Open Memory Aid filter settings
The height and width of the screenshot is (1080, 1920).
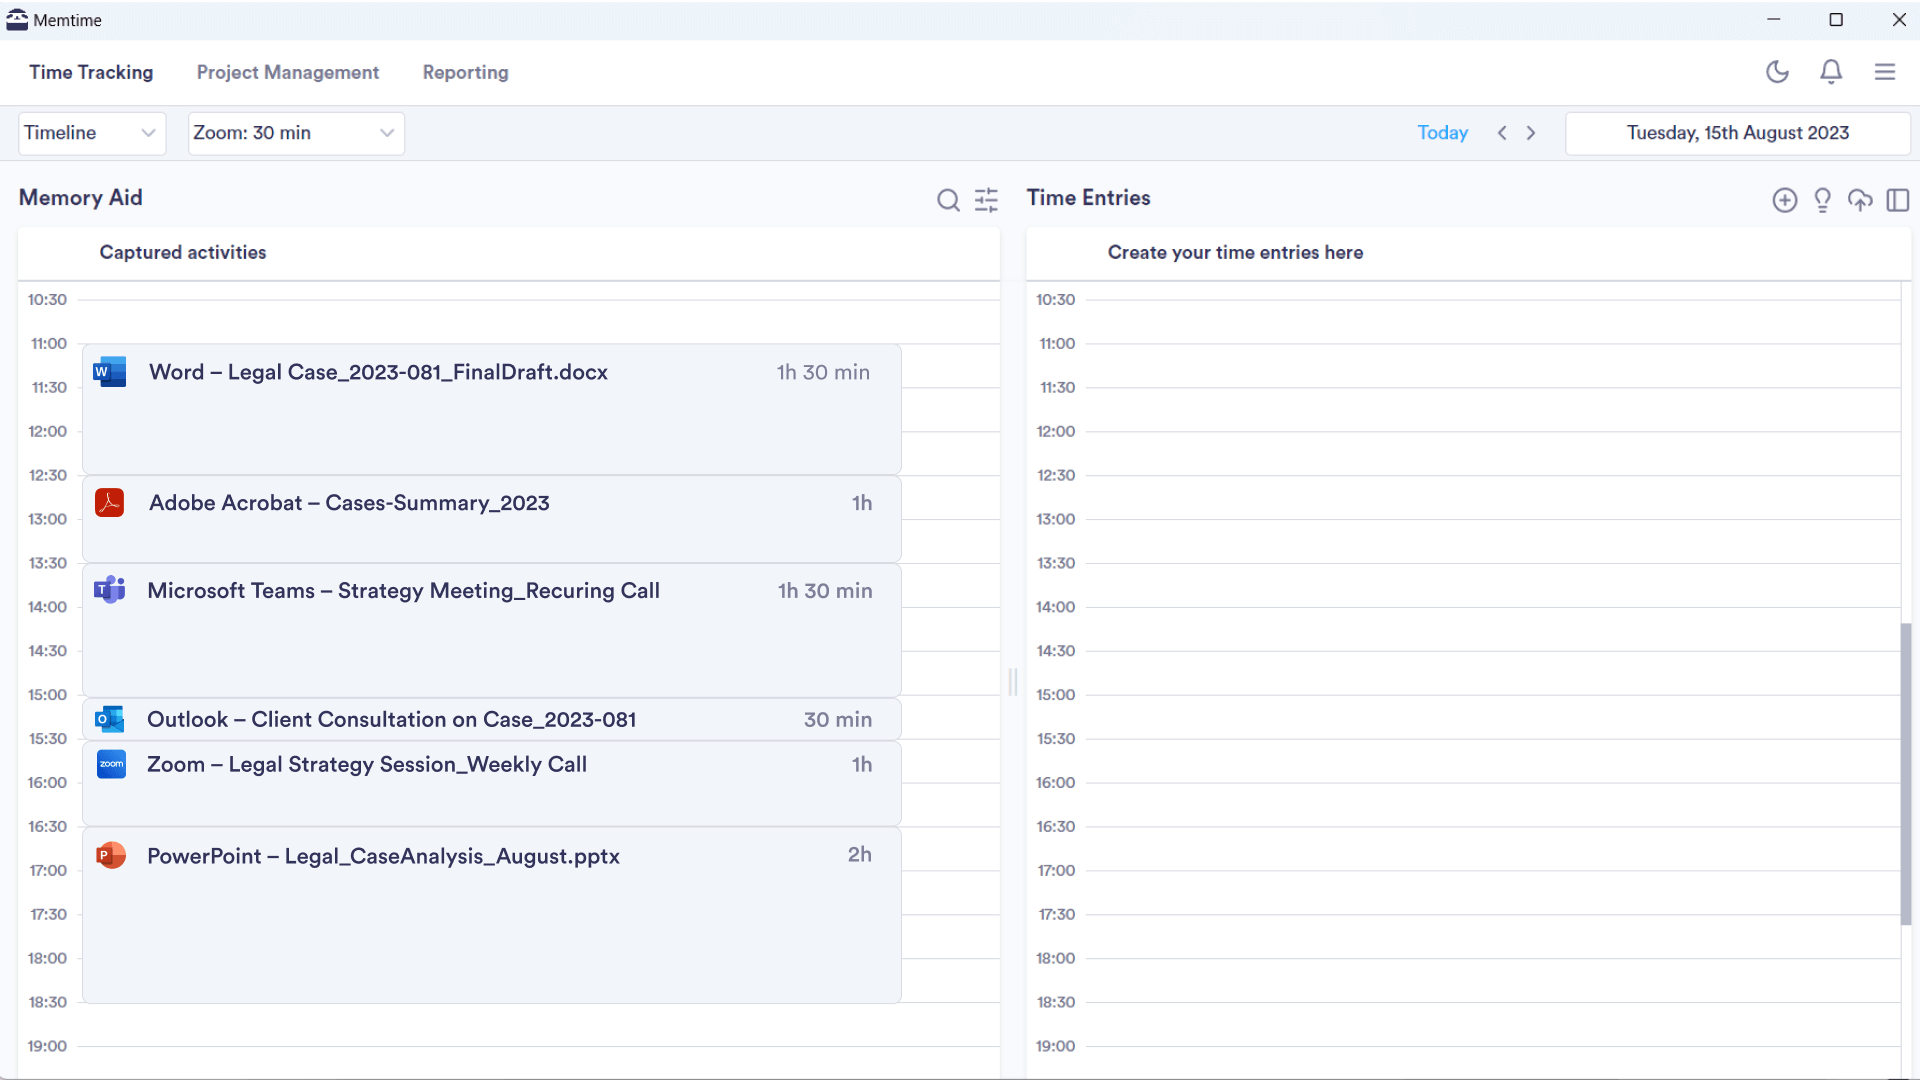pos(986,200)
